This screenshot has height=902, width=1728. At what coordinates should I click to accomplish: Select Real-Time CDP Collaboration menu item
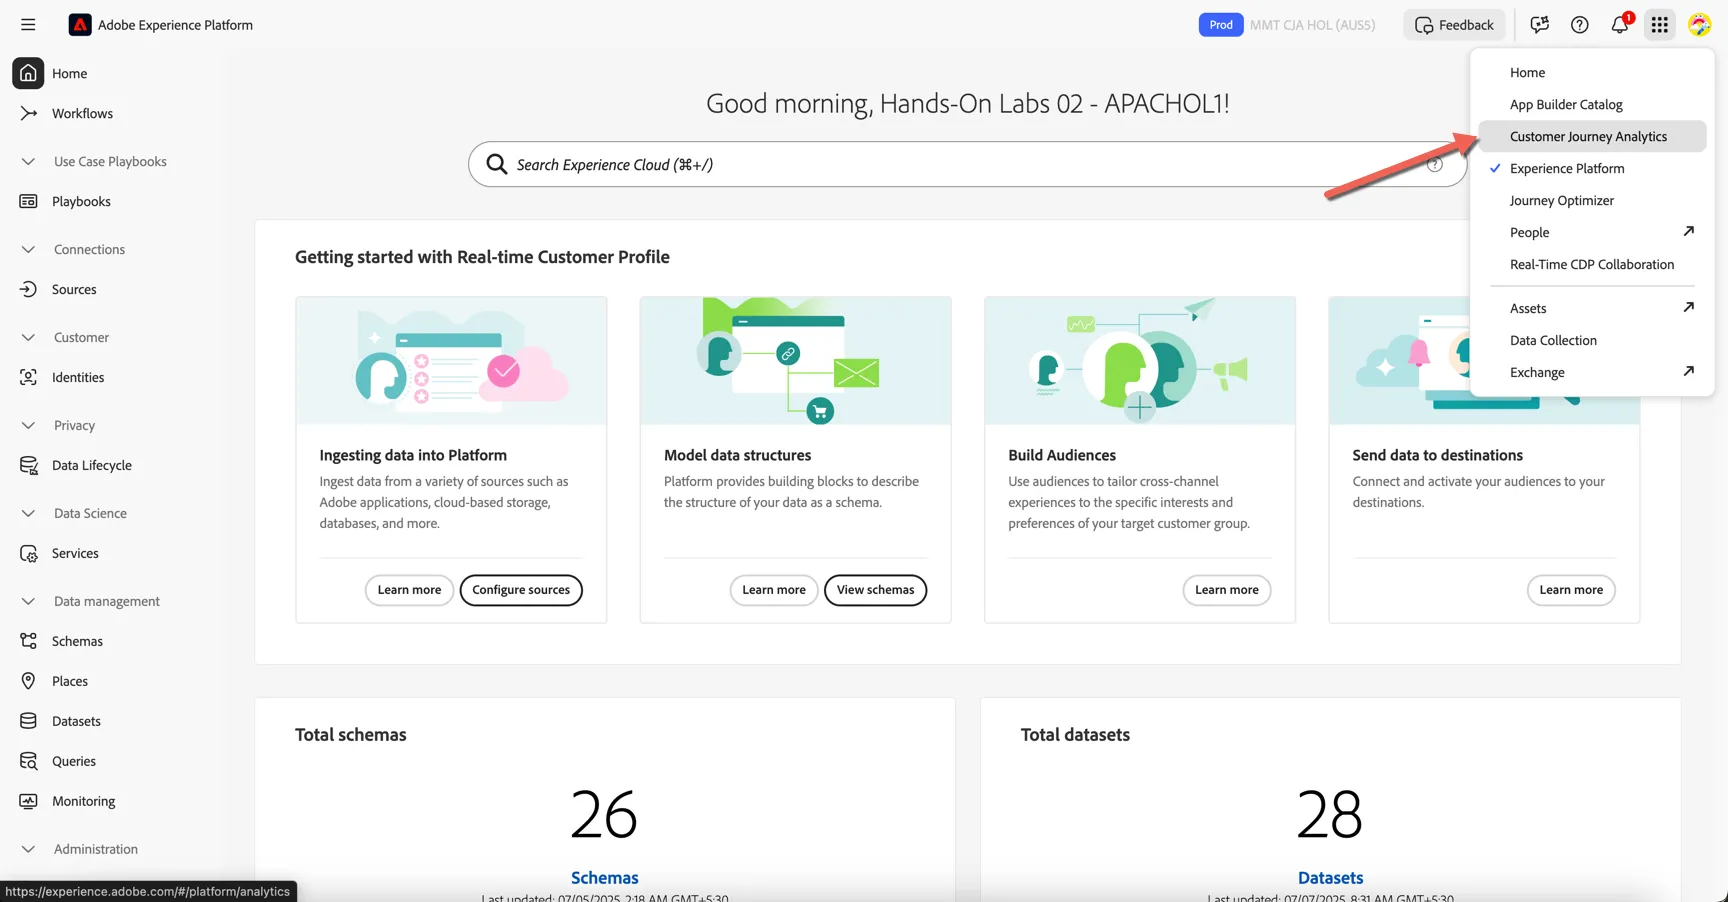[x=1592, y=265]
